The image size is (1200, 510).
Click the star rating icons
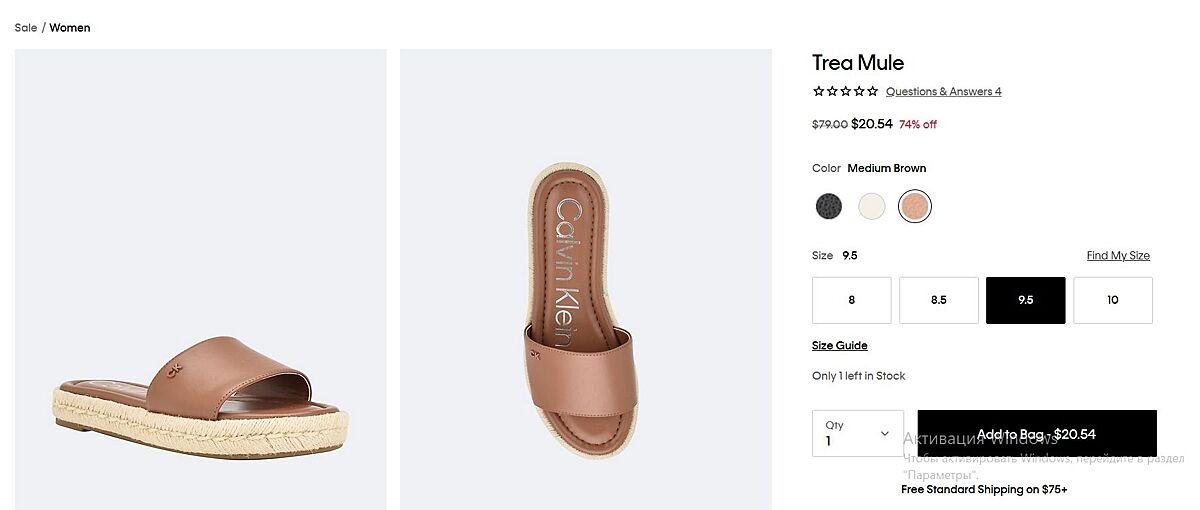pos(845,91)
